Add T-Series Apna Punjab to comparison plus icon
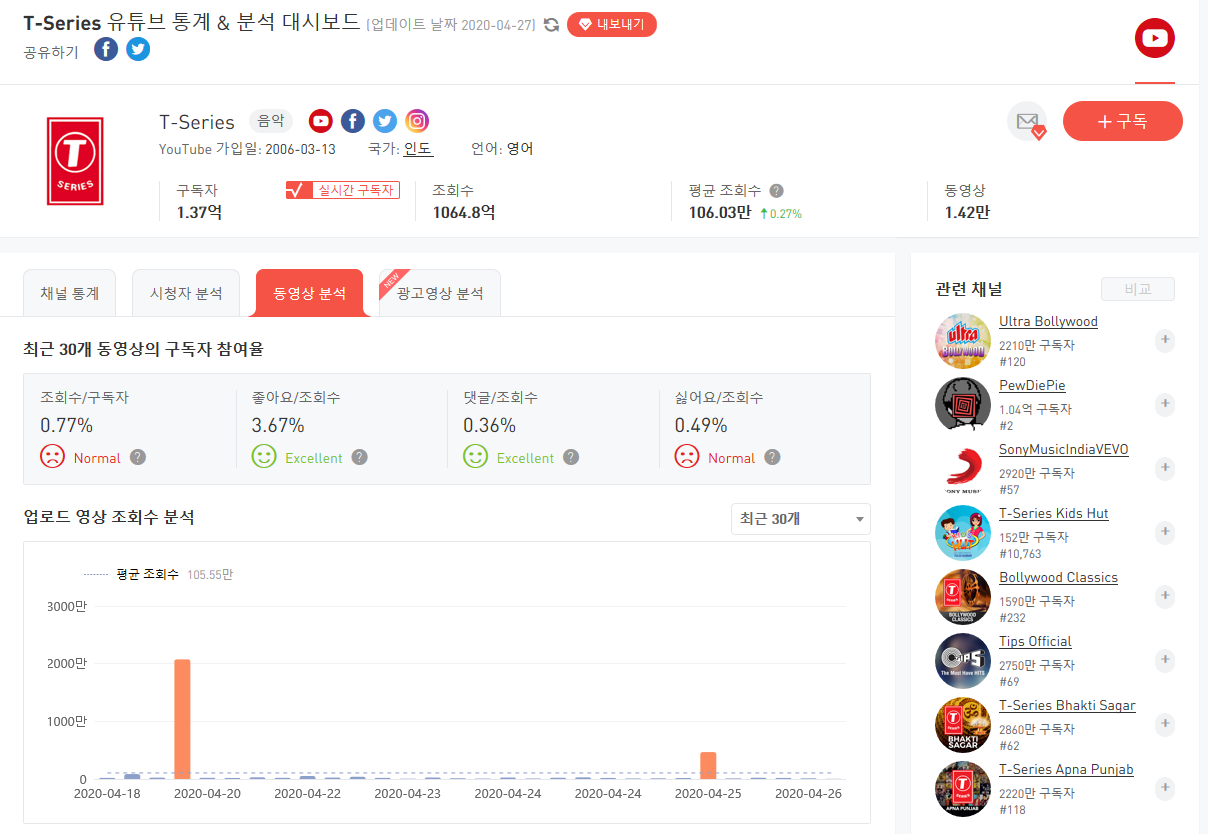The image size is (1208, 834). [x=1164, y=788]
